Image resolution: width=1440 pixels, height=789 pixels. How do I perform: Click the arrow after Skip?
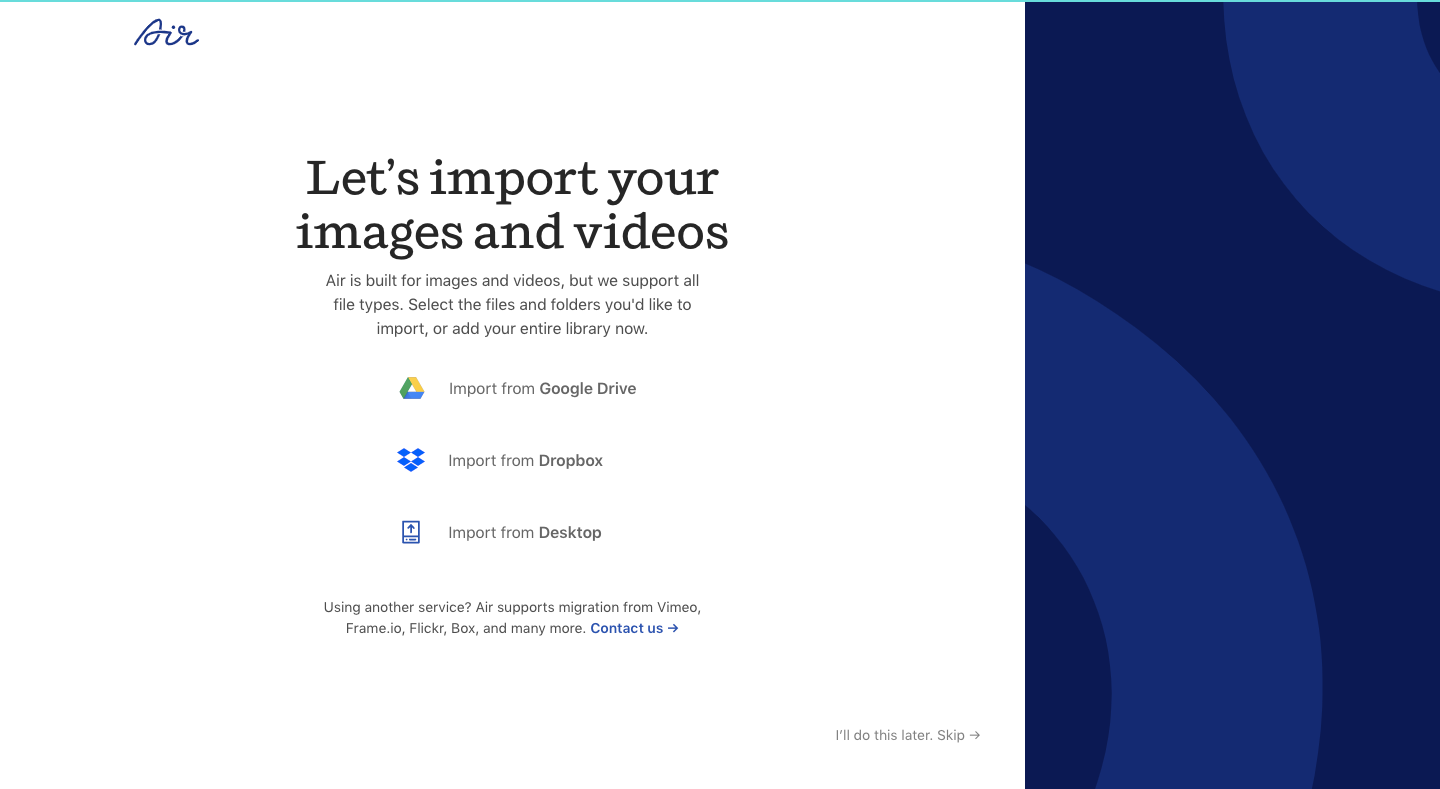[x=975, y=736]
